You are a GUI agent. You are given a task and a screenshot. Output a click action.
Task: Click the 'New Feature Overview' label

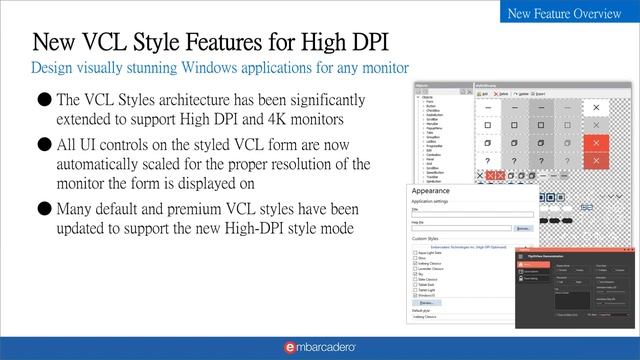pyautogui.click(x=564, y=13)
